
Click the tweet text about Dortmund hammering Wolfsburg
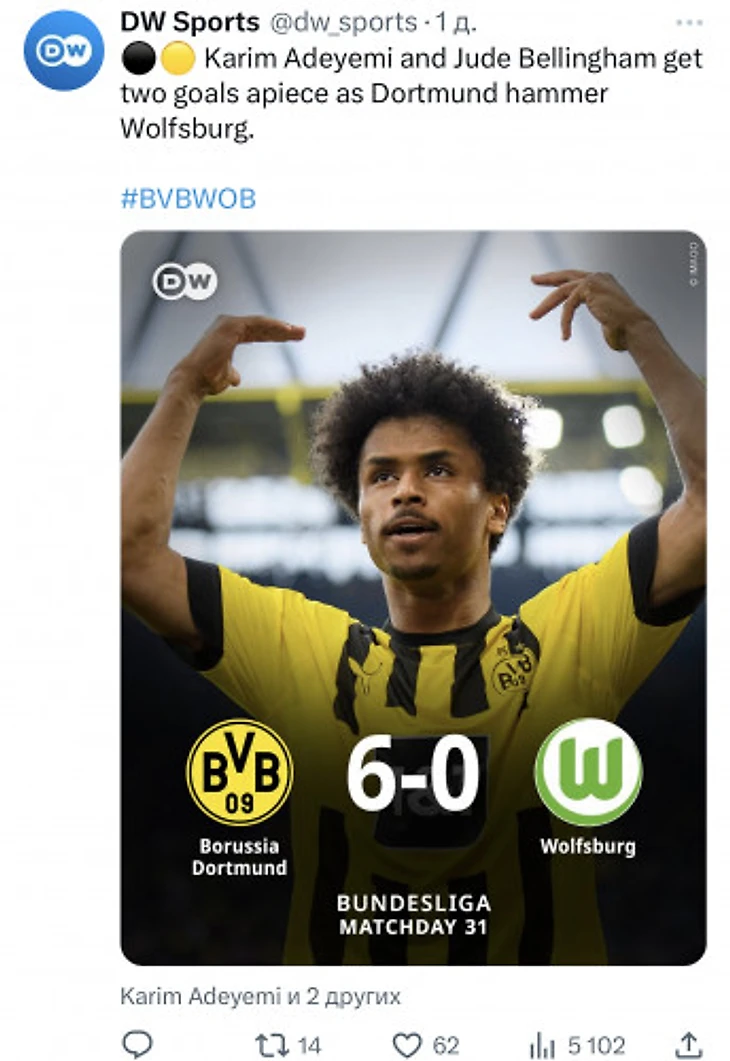tap(411, 93)
